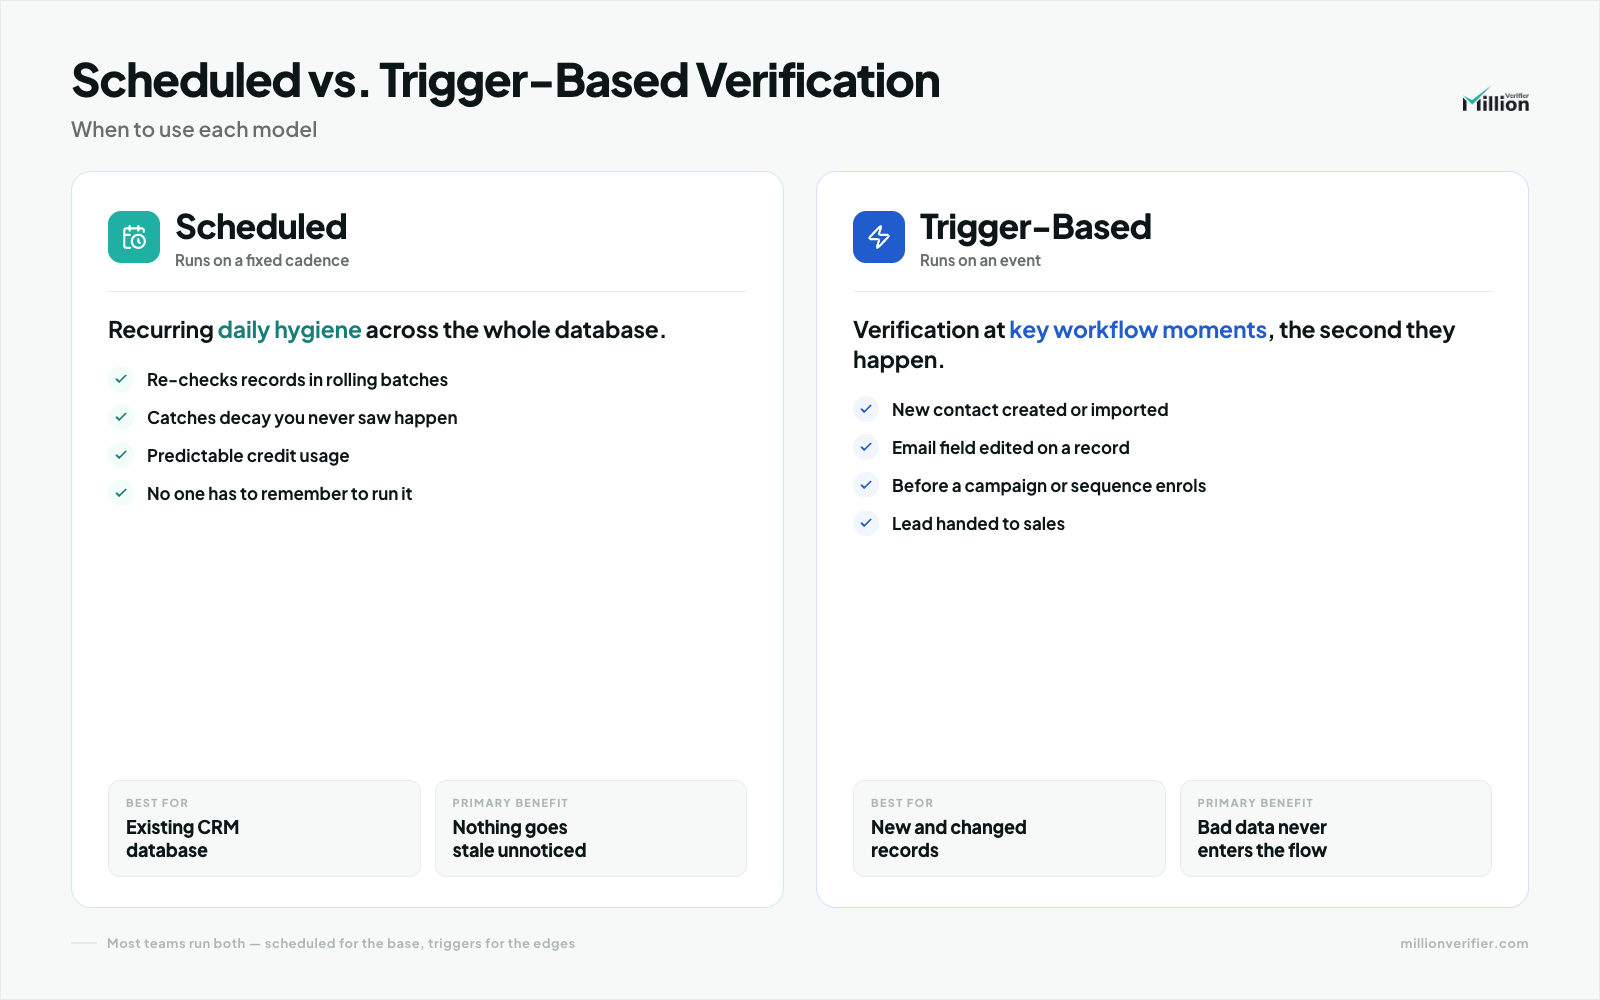Select the 'Existing CRM database' Best For box

[x=264, y=828]
